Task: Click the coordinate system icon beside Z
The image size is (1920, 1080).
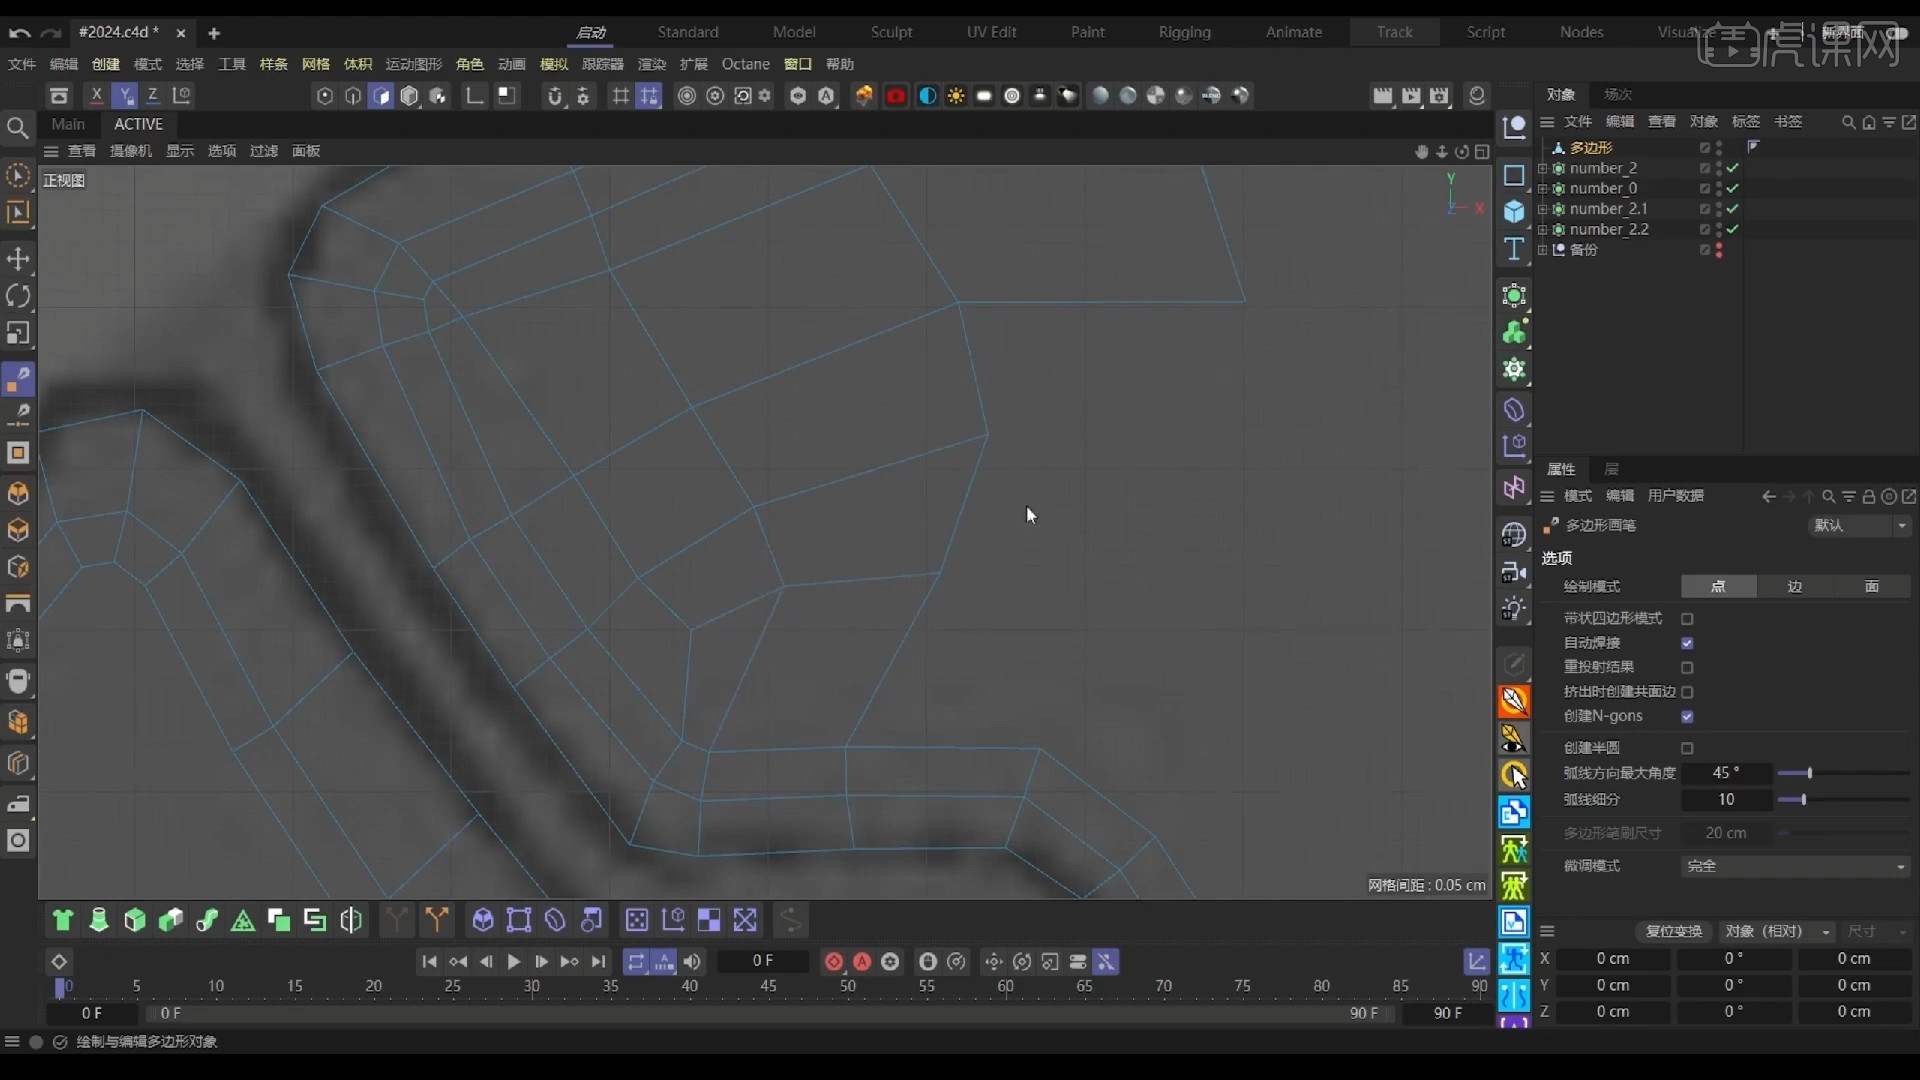Action: (182, 96)
